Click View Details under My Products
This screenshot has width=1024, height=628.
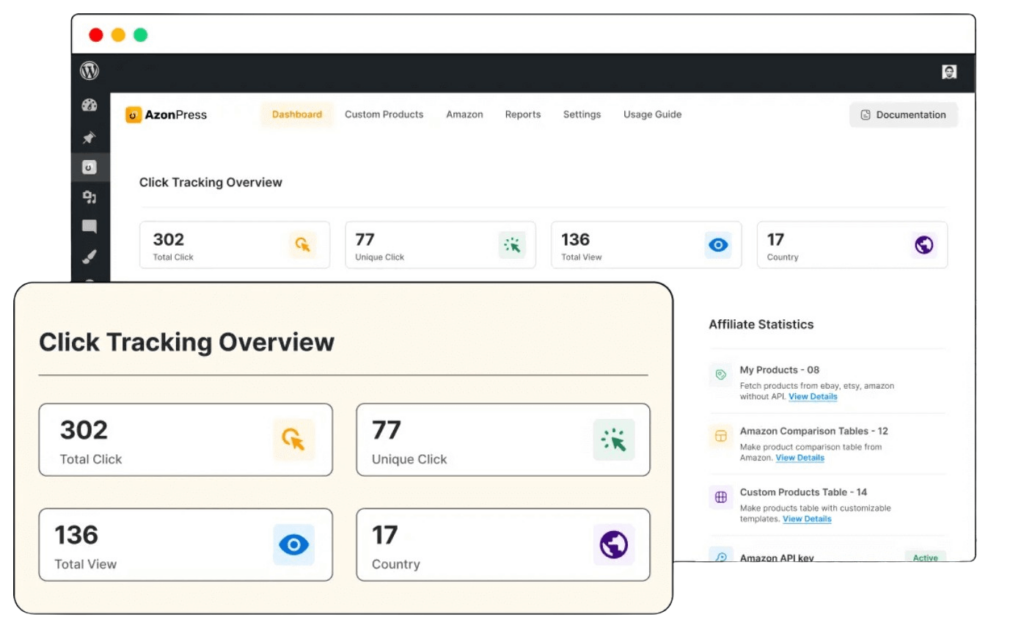812,397
